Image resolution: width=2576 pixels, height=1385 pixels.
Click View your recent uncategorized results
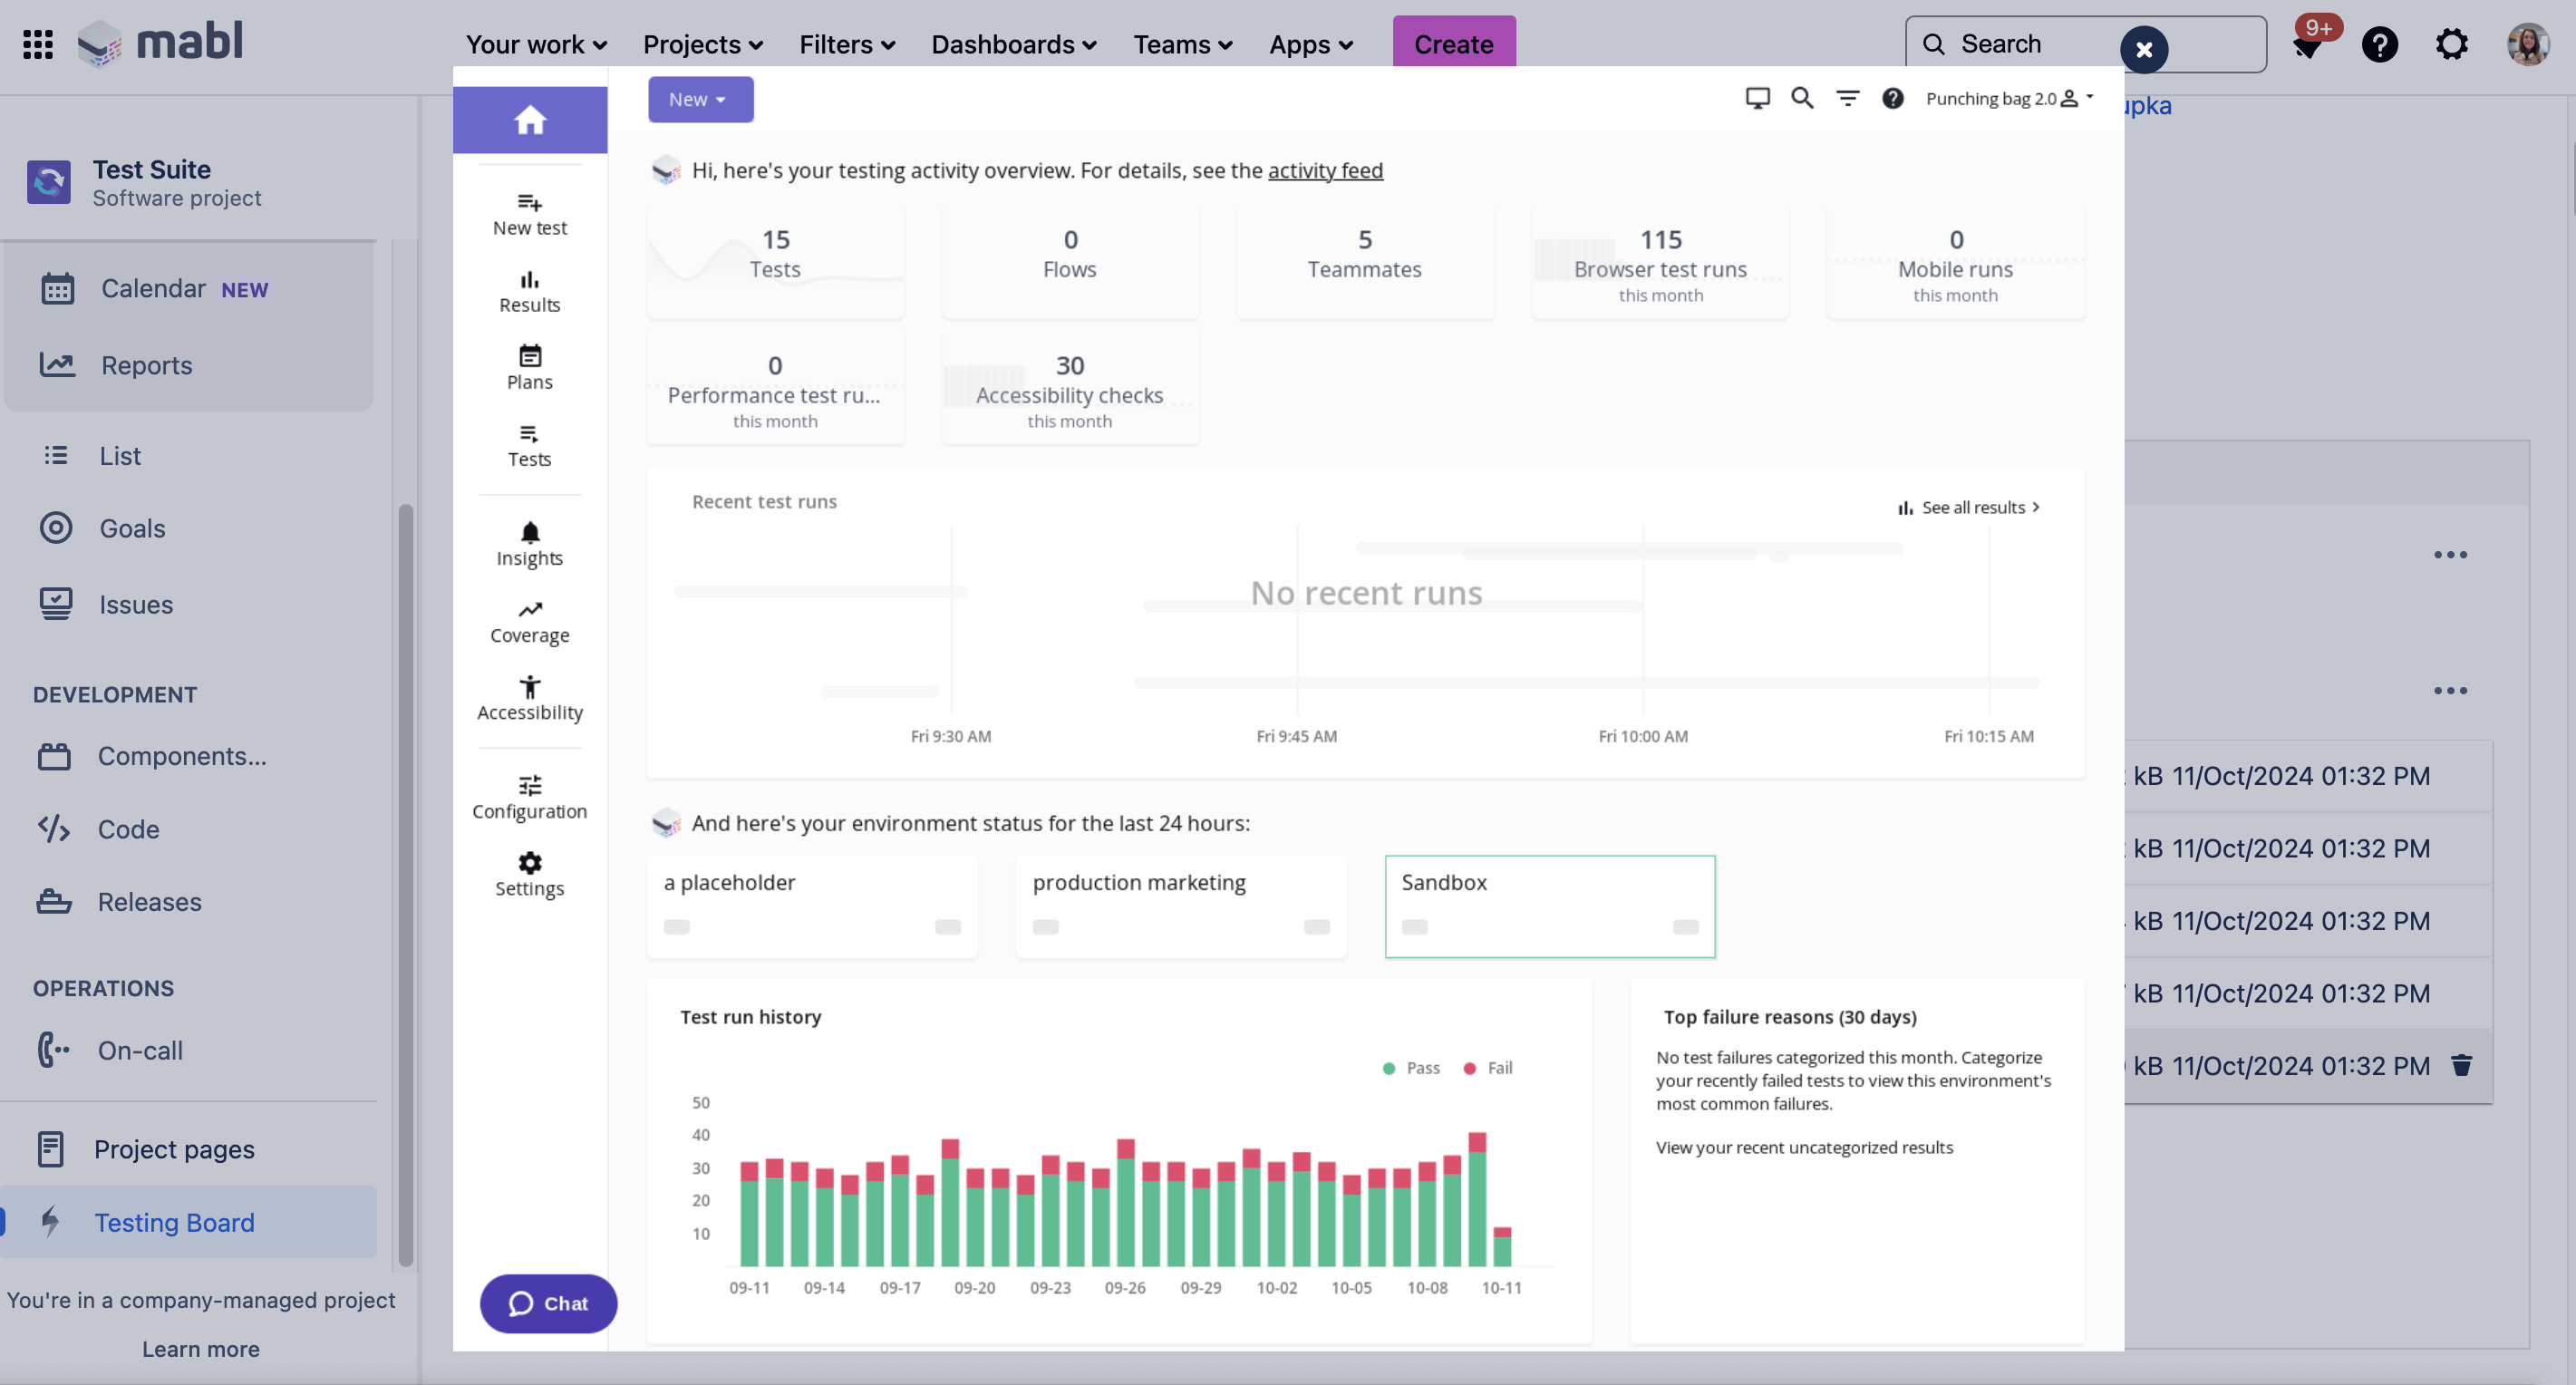(1804, 1147)
